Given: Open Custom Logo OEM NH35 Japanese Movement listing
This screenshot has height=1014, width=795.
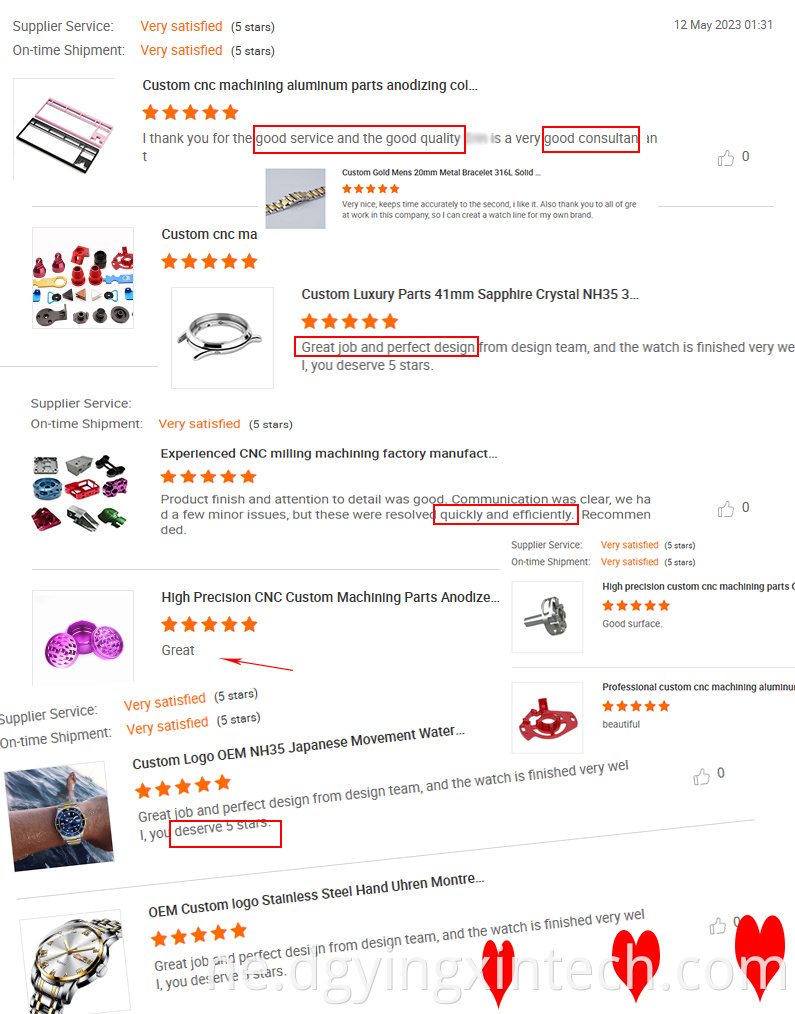Looking at the screenshot, I should coord(298,747).
